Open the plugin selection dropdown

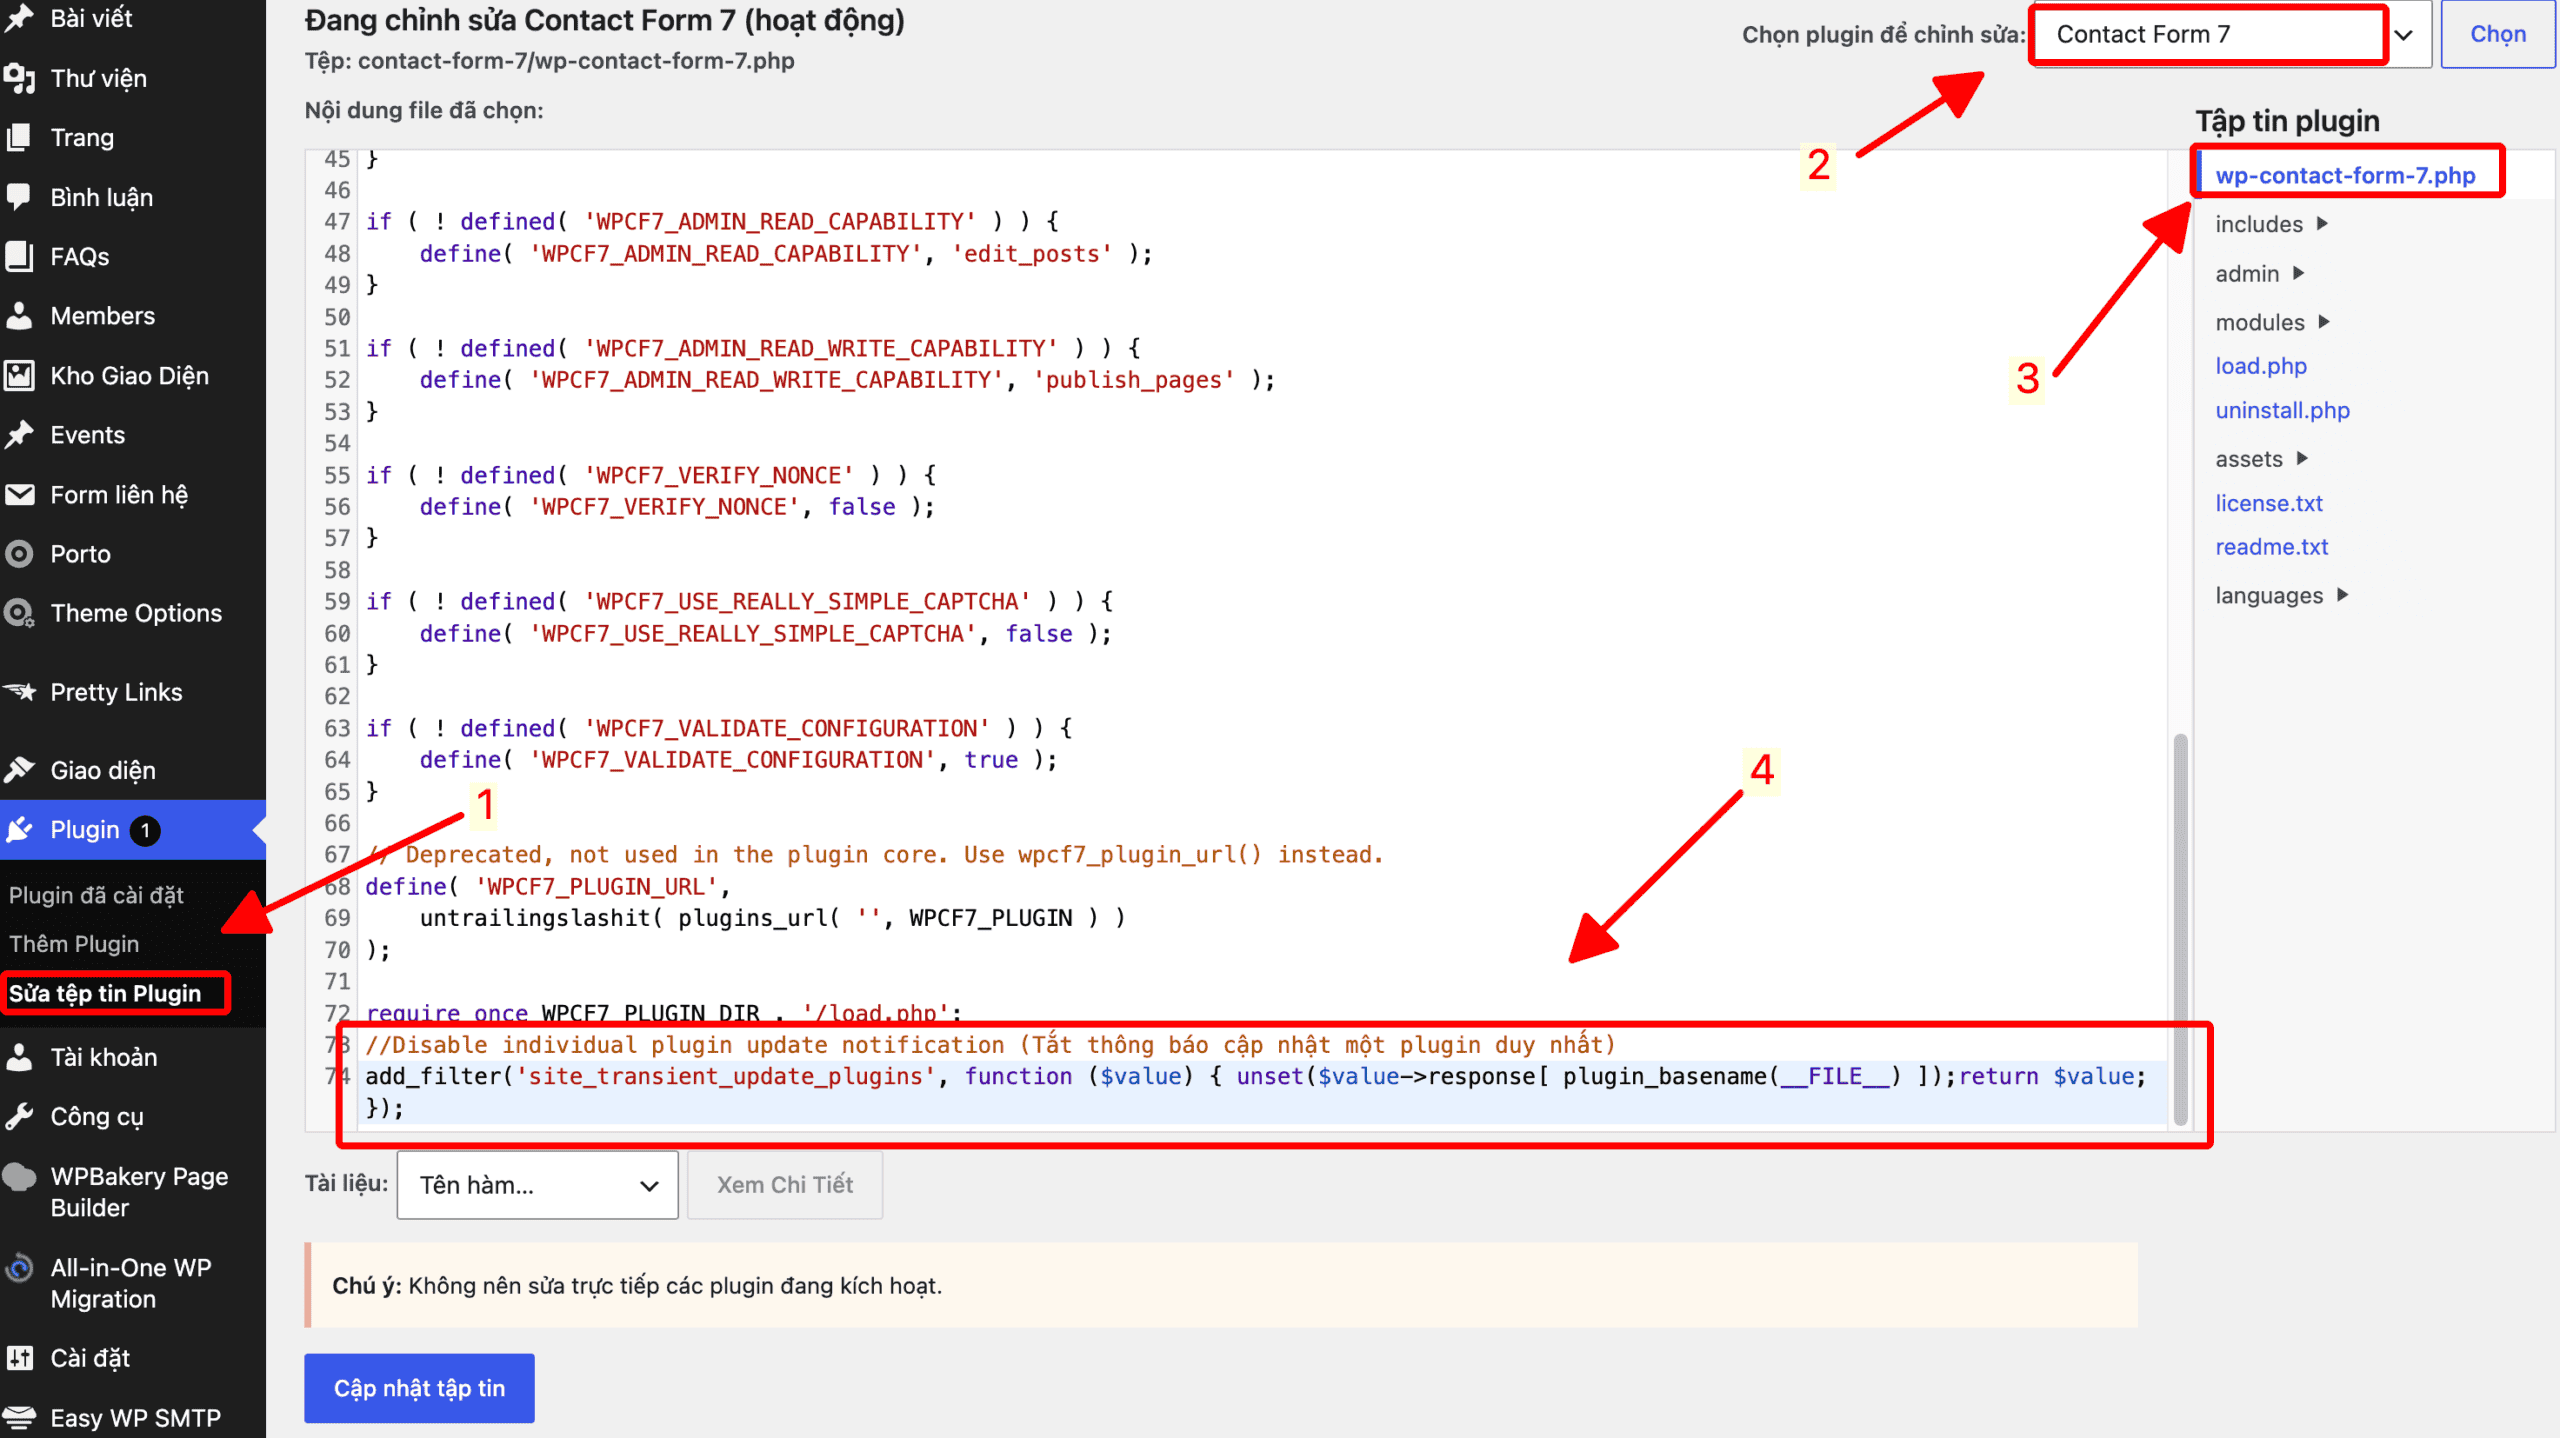click(x=2232, y=34)
